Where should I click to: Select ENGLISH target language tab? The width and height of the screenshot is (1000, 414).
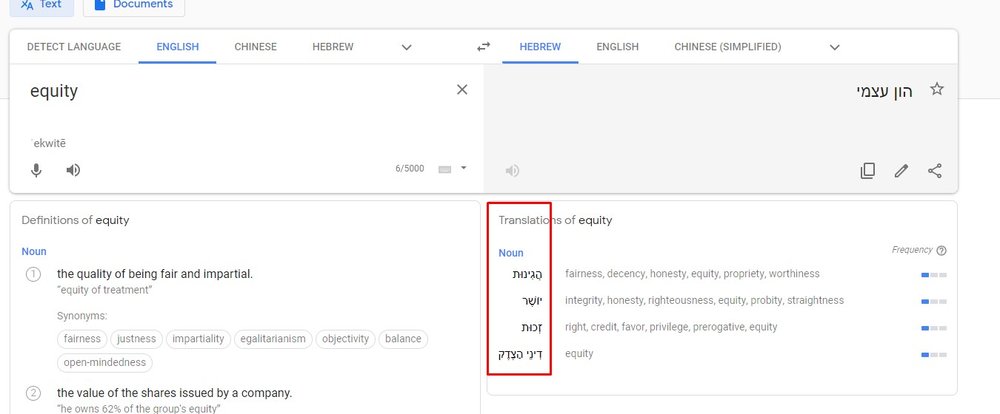click(x=617, y=47)
